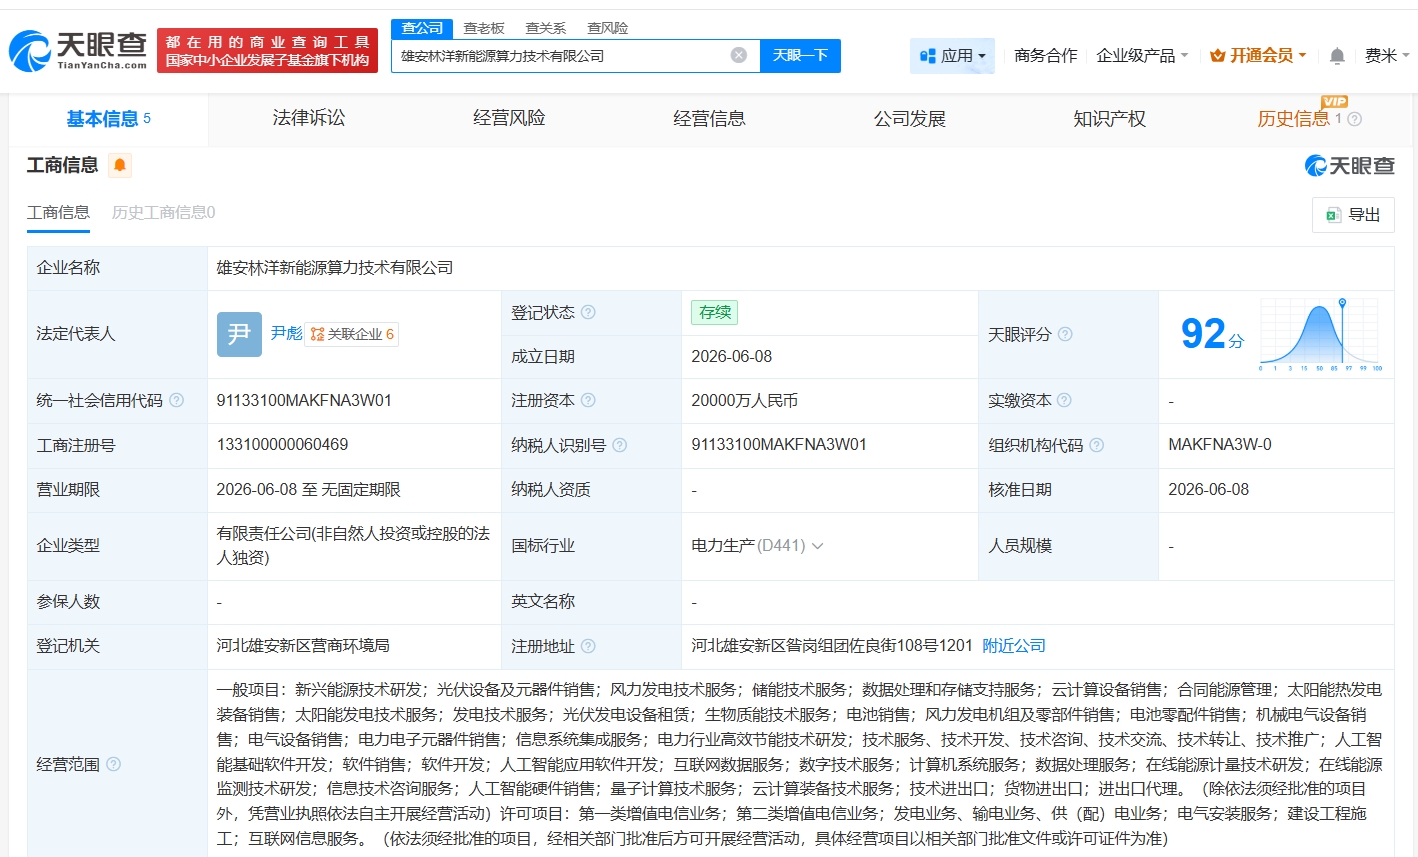Screen dimensions: 1418x857
Task: Click the red 国家中小企业发展子基金 banner
Action: 268,50
